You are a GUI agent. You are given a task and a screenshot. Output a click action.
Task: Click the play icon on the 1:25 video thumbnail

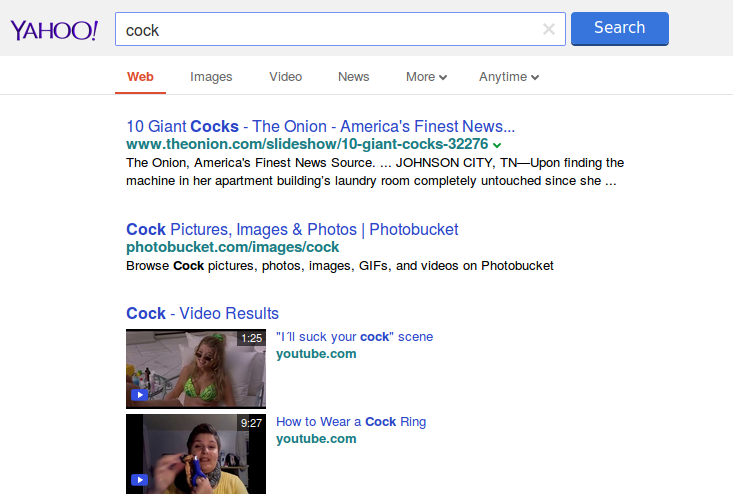pyautogui.click(x=140, y=395)
